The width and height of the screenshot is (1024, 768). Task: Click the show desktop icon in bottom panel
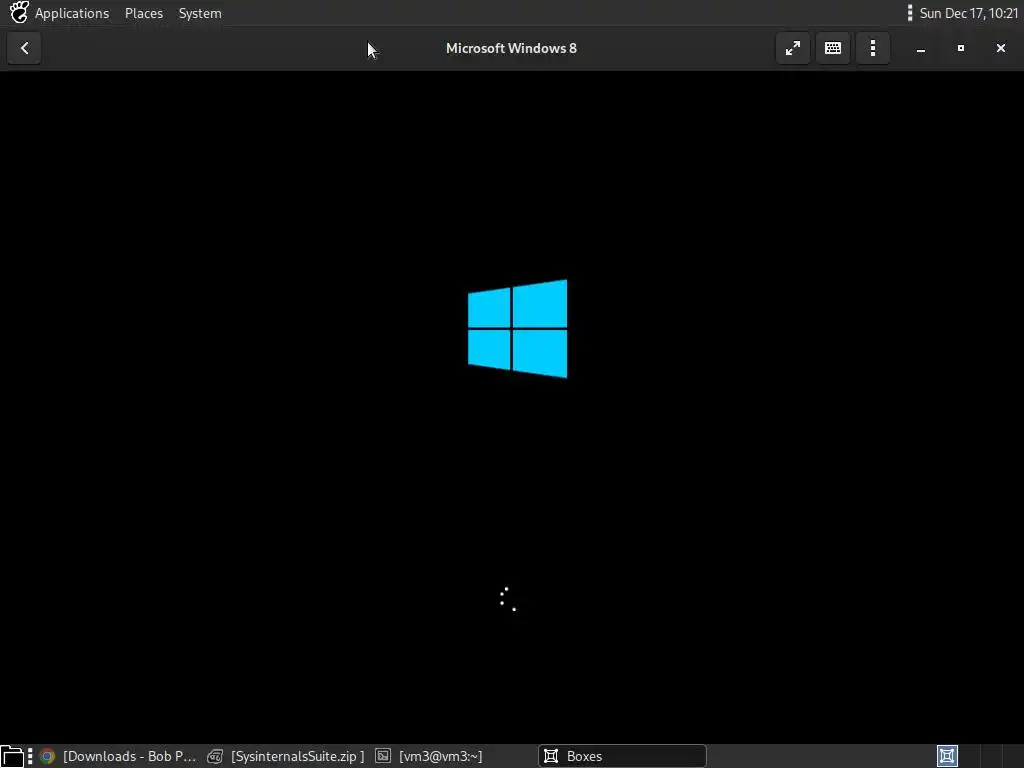click(12, 756)
